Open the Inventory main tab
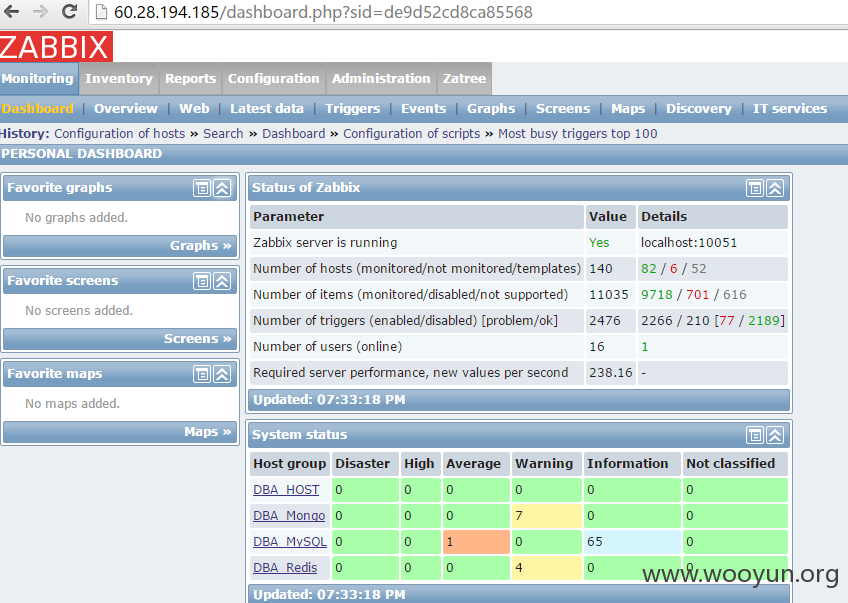Viewport: 848px width, 603px height. click(118, 78)
